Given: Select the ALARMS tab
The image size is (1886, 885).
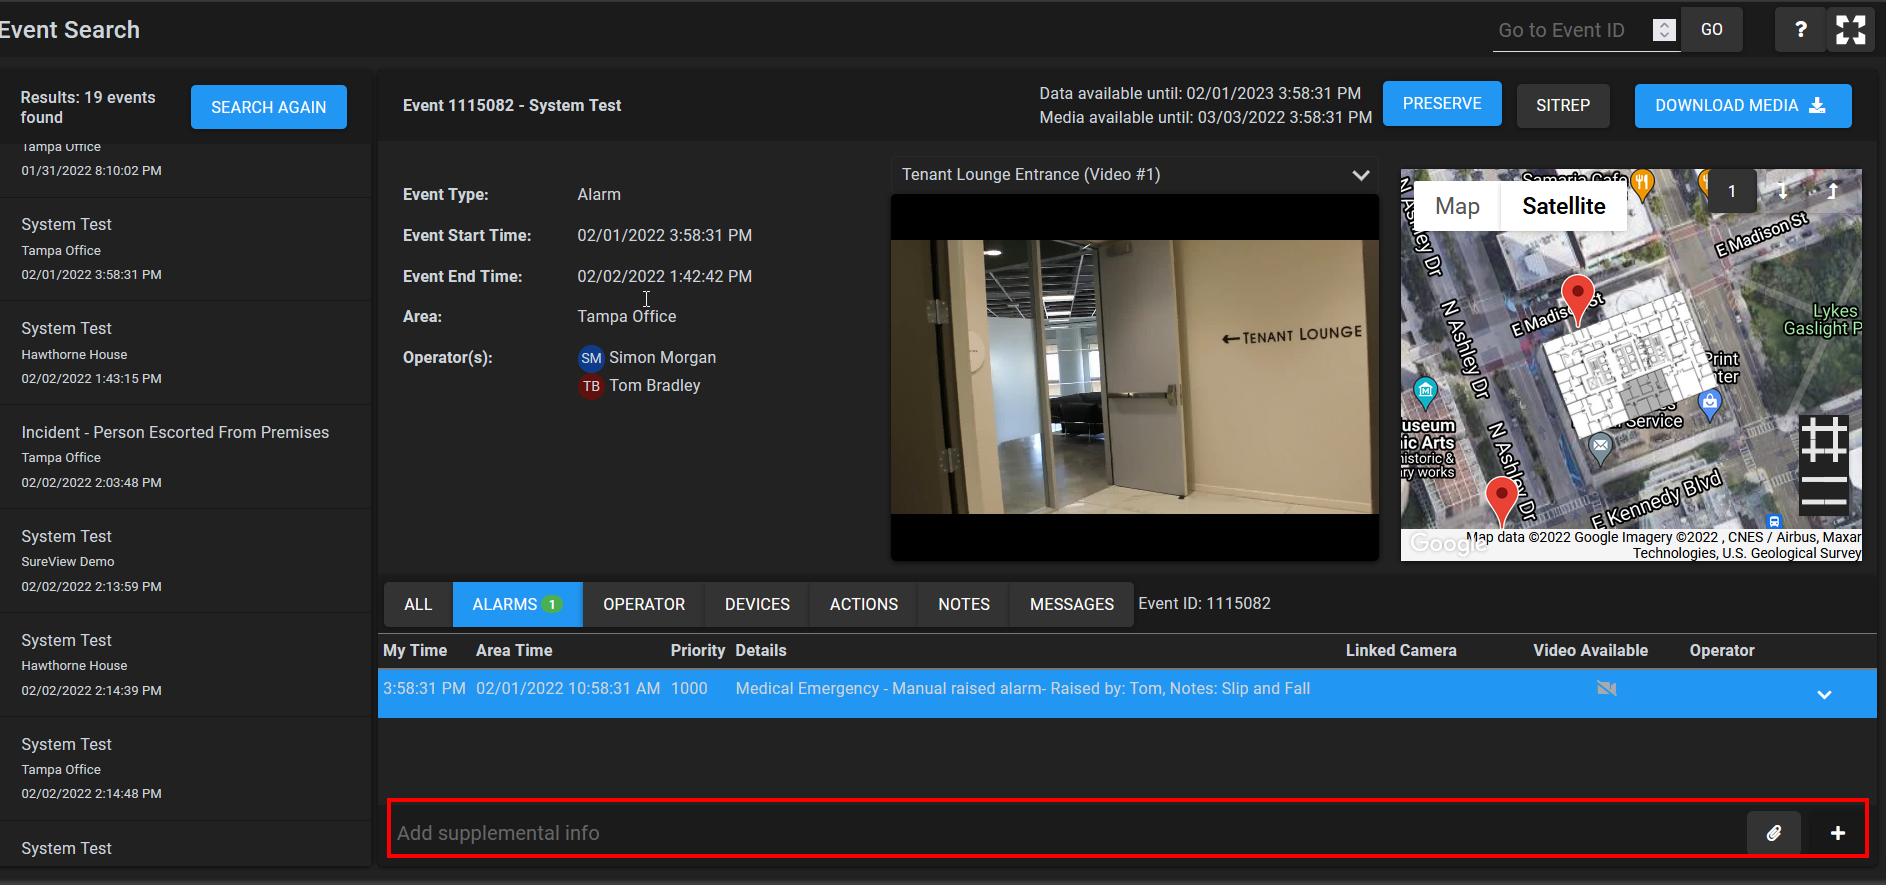Looking at the screenshot, I should point(517,604).
